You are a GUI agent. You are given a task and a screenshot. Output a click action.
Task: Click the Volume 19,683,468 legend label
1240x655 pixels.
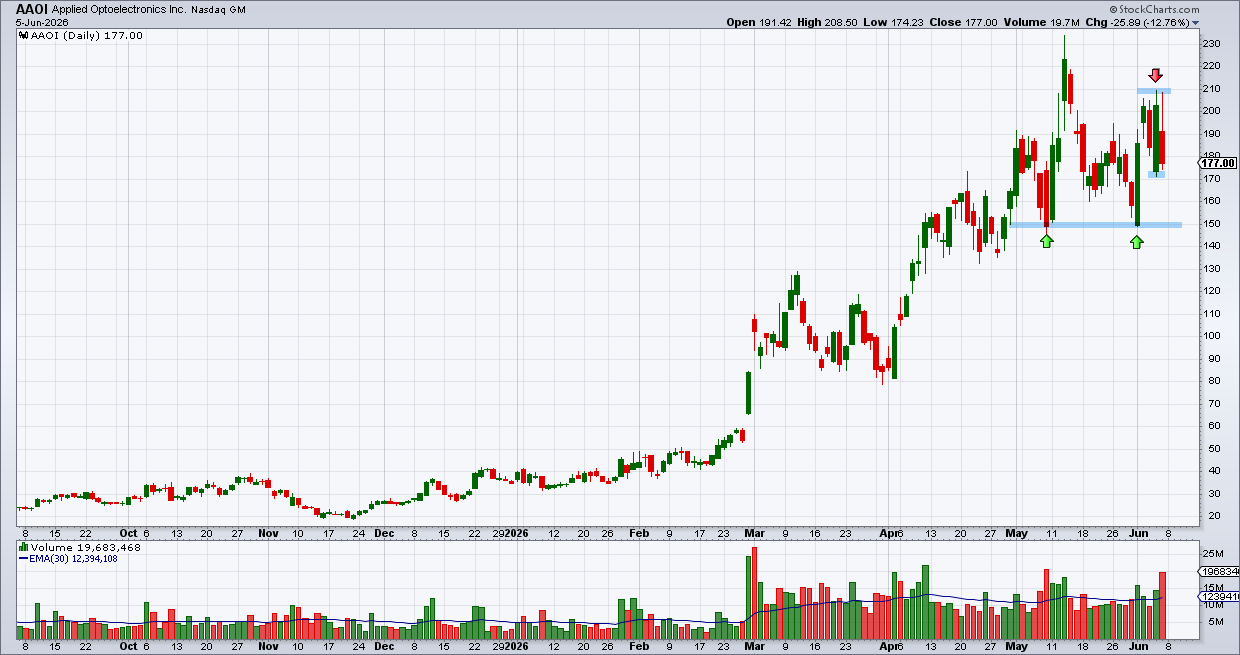[x=87, y=547]
